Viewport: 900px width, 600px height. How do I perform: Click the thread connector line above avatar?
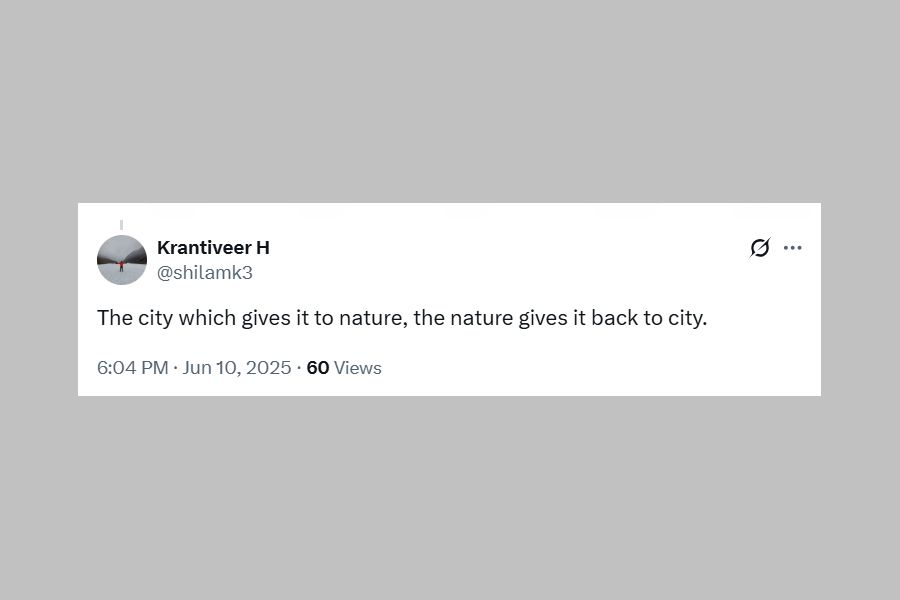121,225
